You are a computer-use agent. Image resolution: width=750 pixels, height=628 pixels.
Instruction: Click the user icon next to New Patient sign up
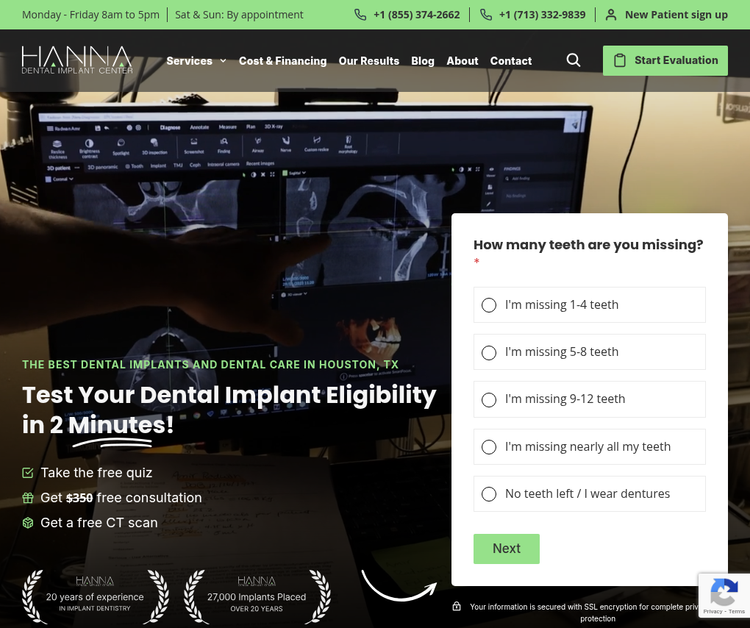611,15
